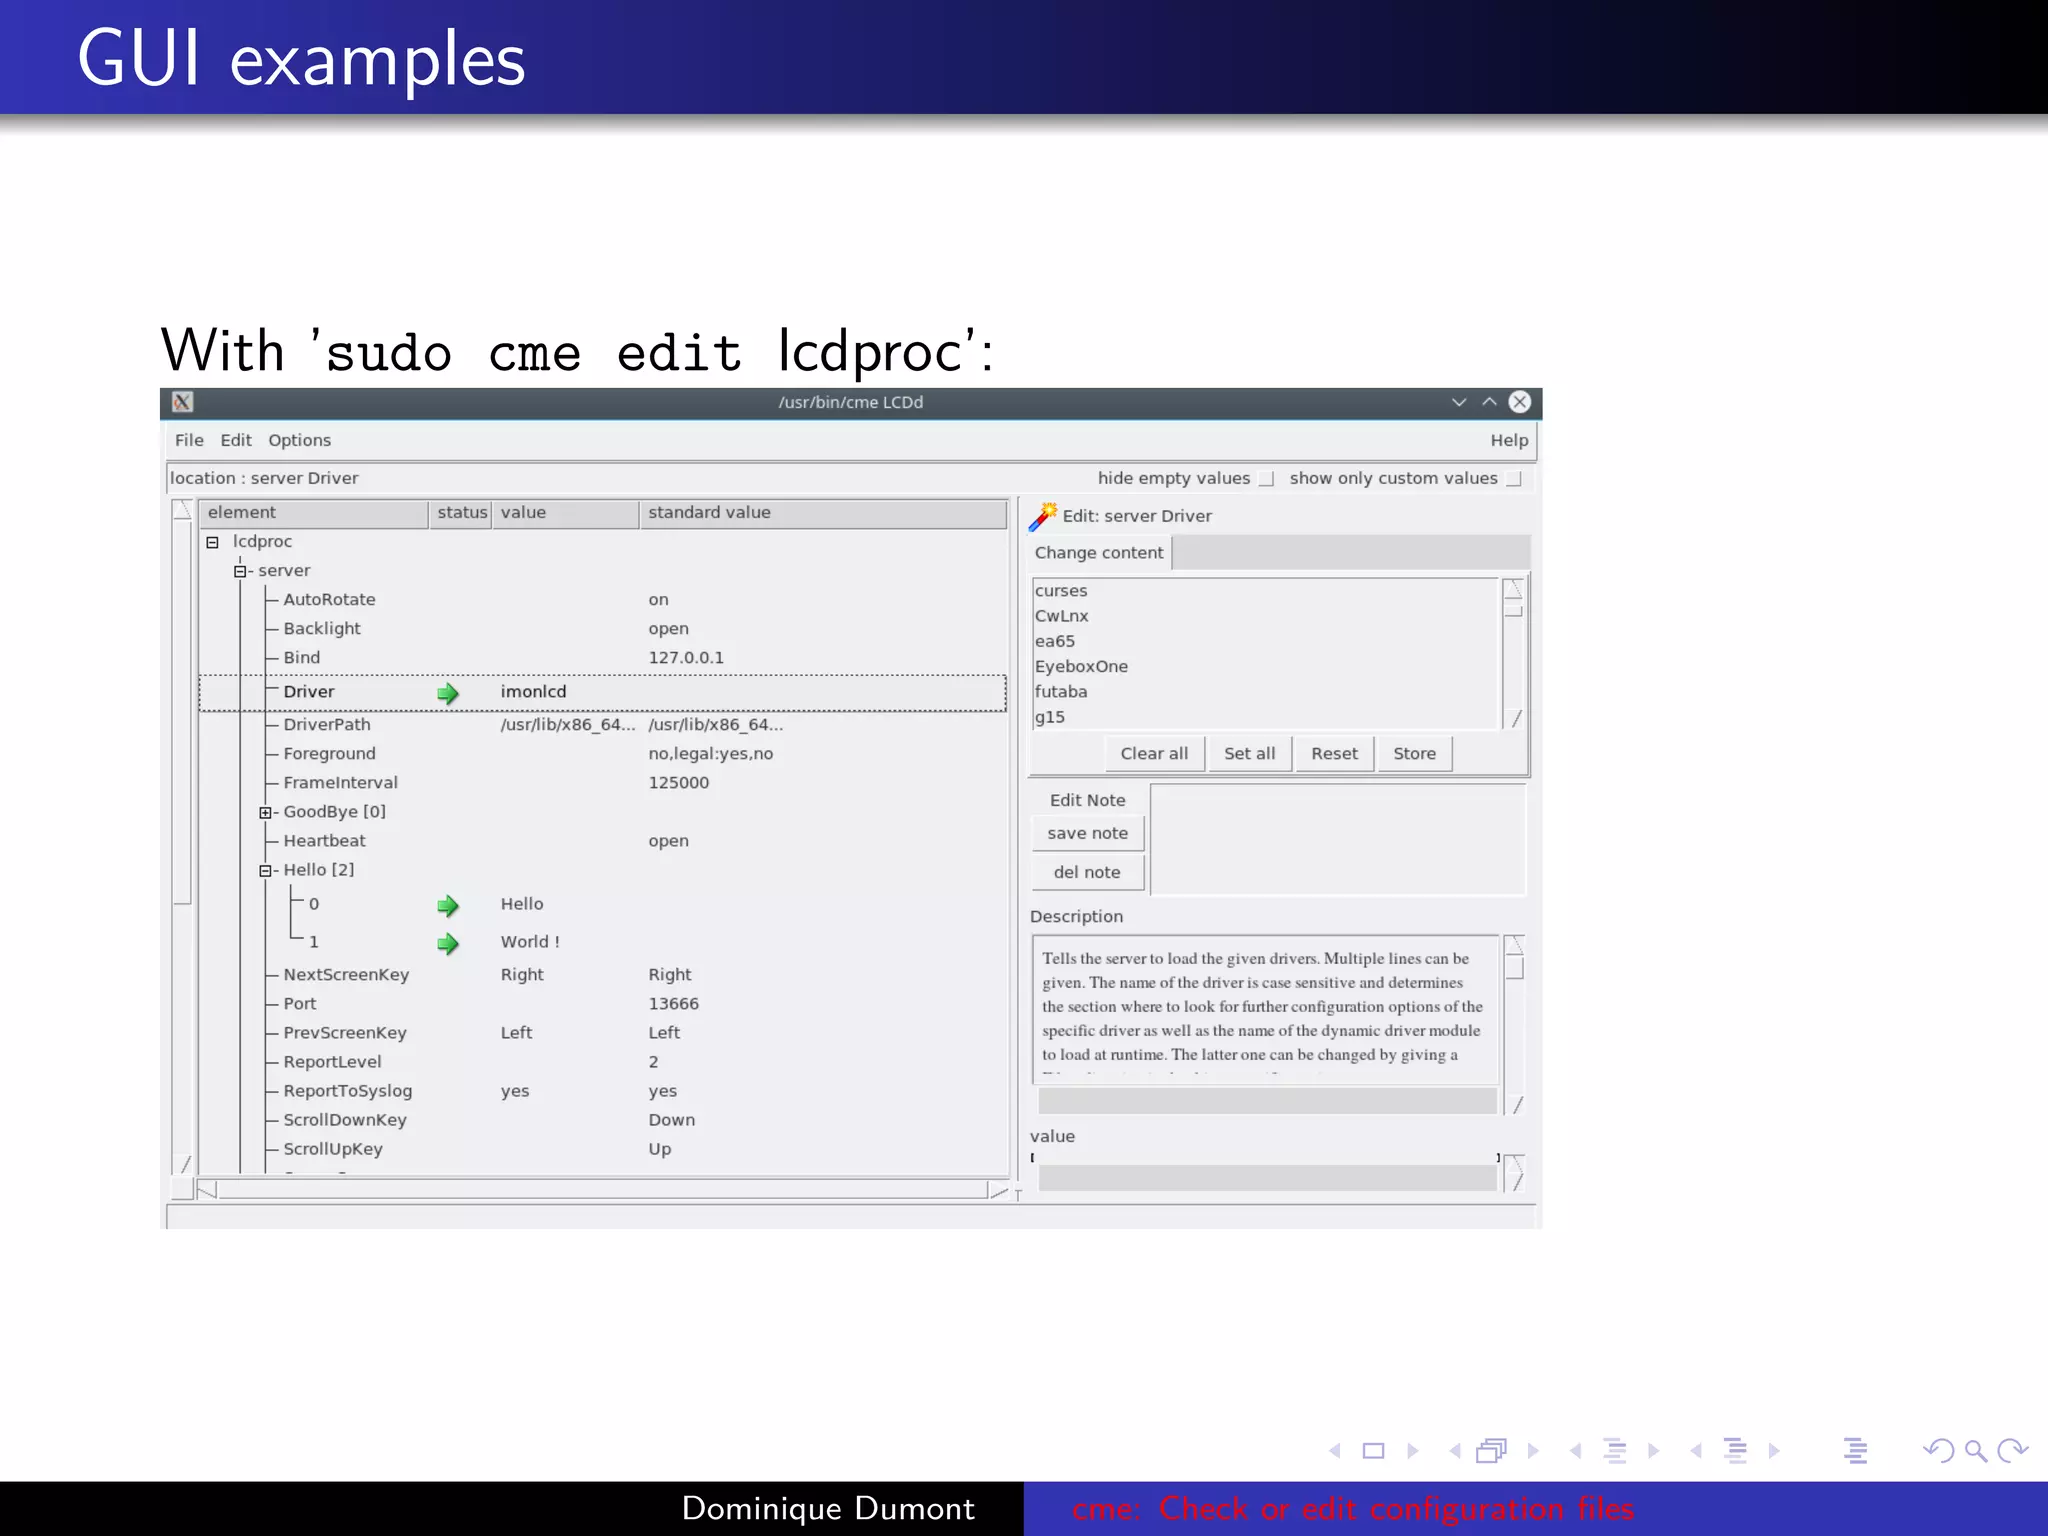This screenshot has width=2048, height=1536.
Task: Enable the hide empty values checkbox
Action: tap(1267, 479)
